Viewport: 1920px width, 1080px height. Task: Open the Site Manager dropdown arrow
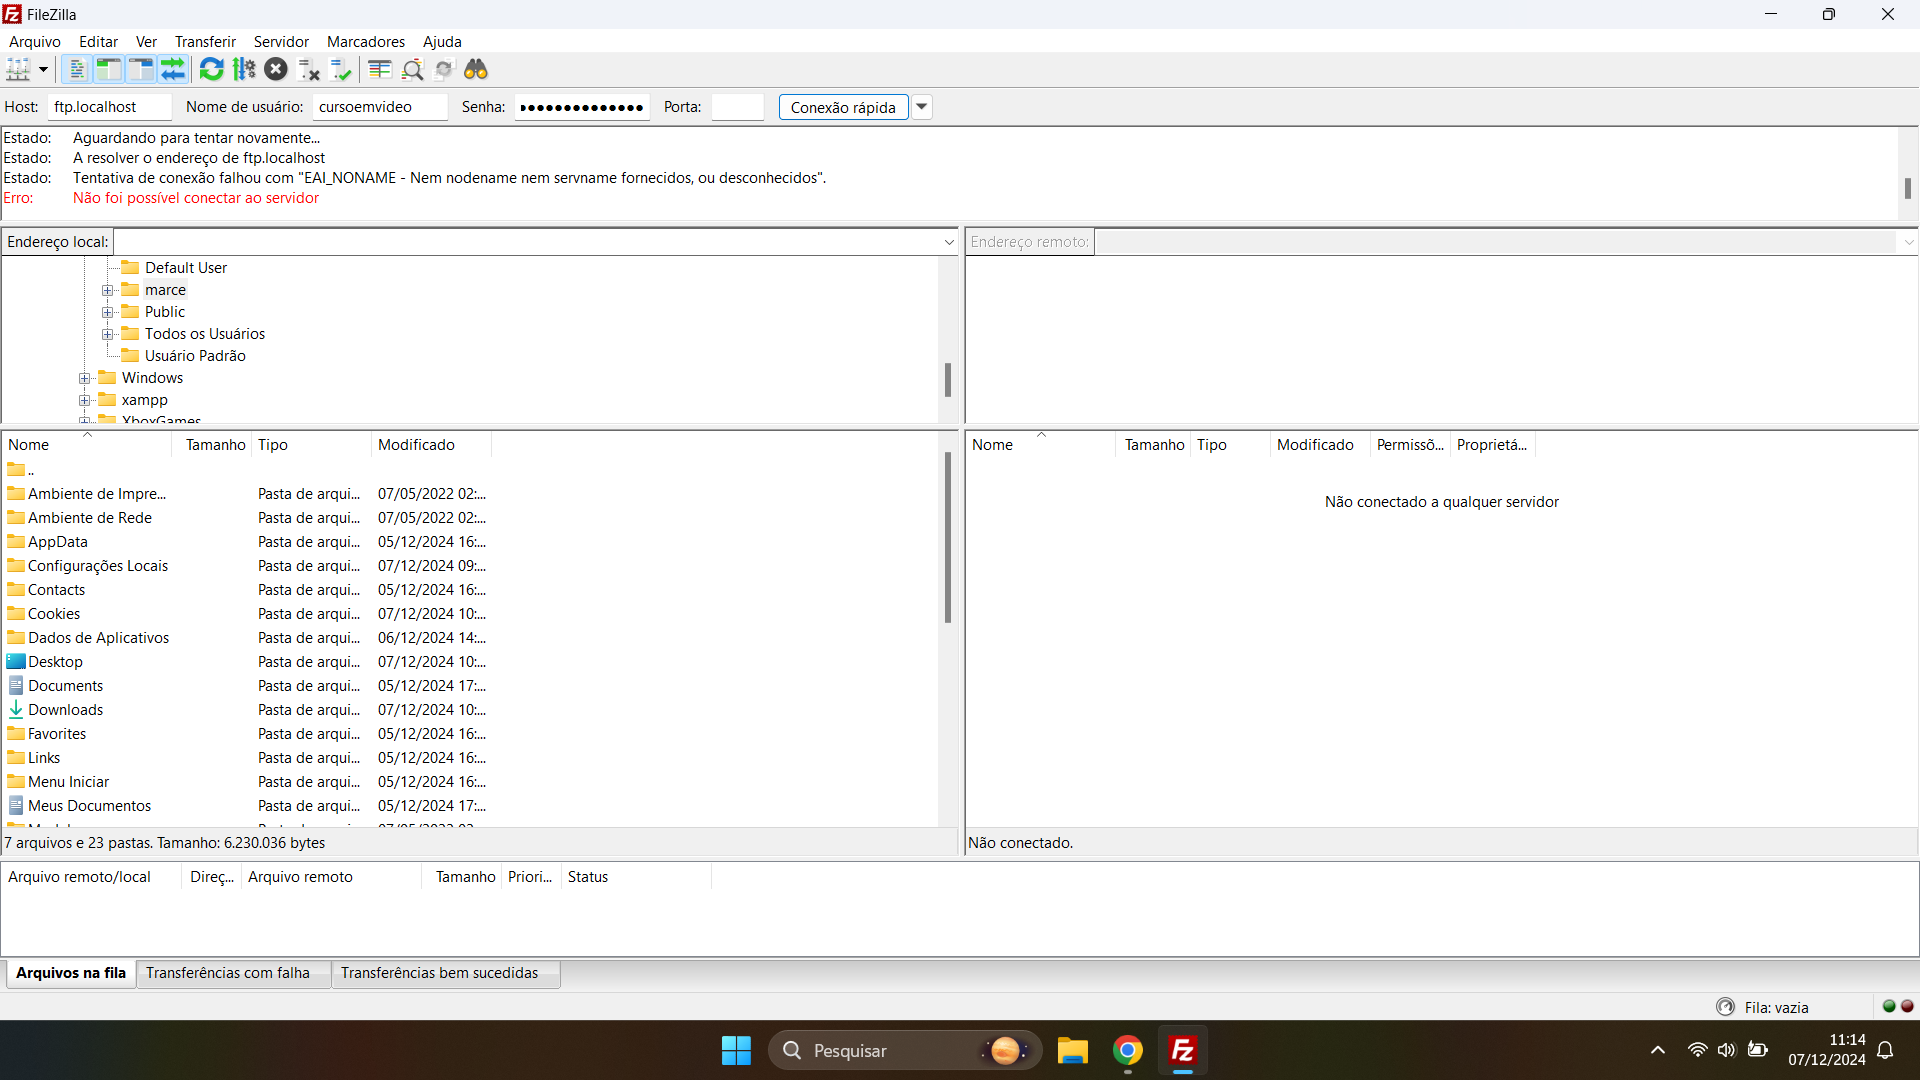pyautogui.click(x=43, y=70)
